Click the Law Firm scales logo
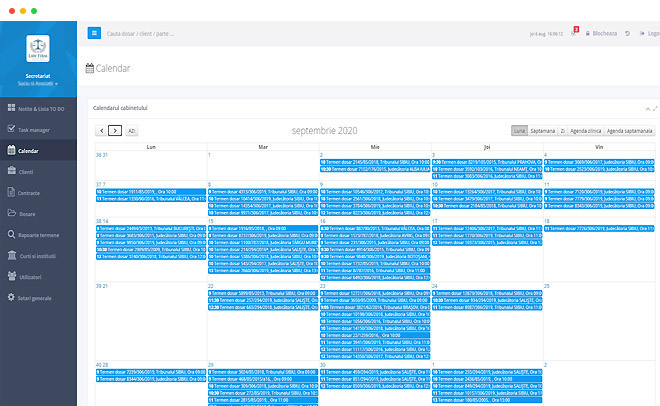 (x=38, y=53)
